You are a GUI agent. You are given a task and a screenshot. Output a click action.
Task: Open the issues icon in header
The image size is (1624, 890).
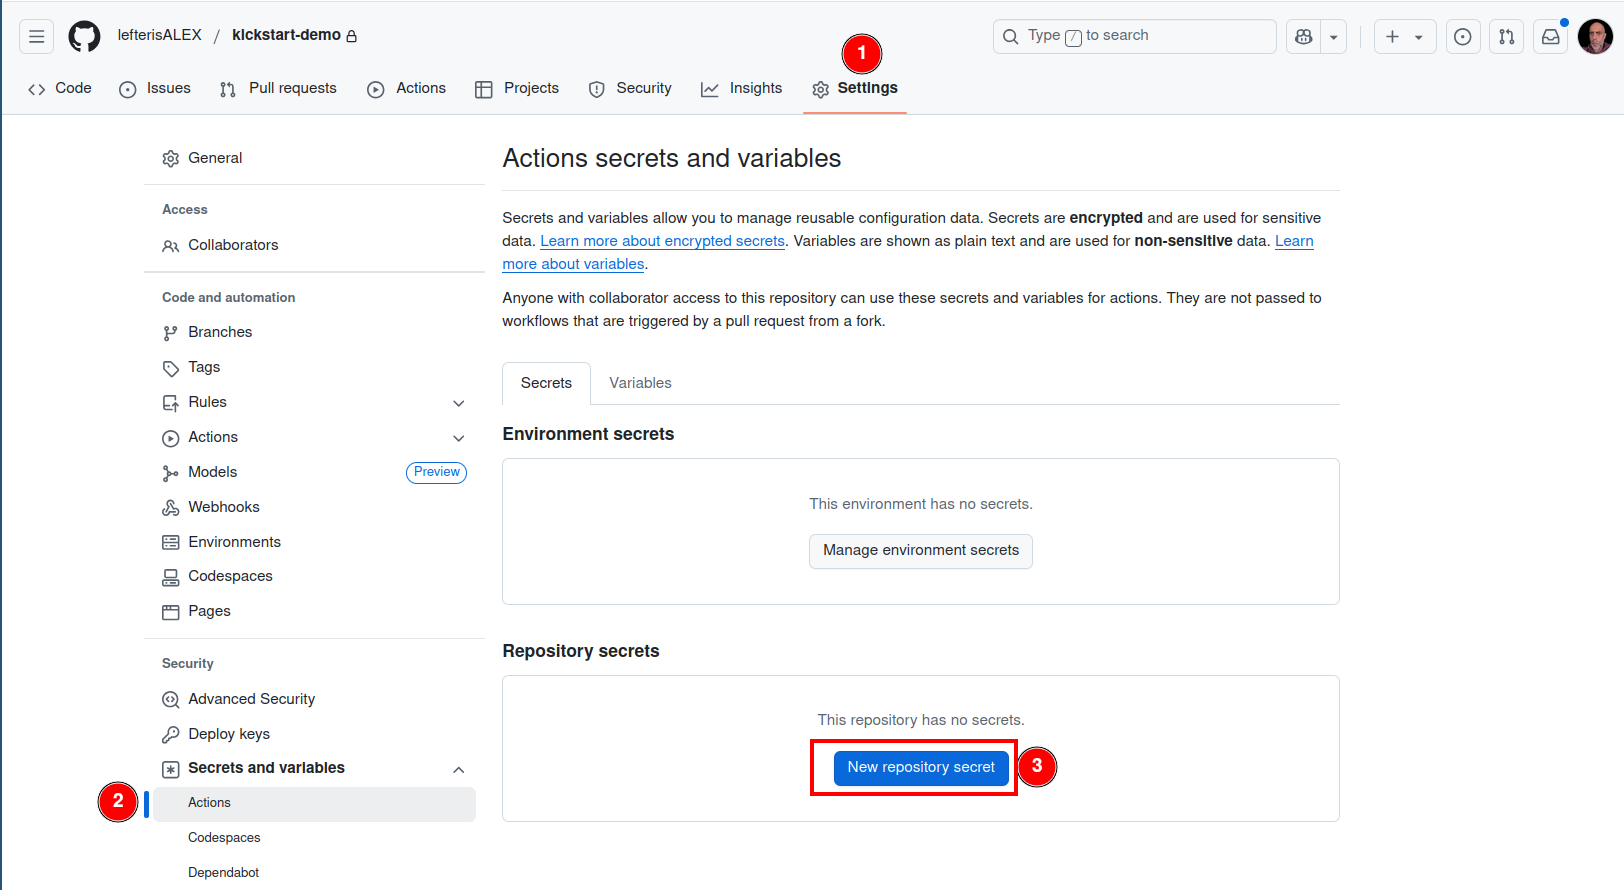pyautogui.click(x=1463, y=37)
